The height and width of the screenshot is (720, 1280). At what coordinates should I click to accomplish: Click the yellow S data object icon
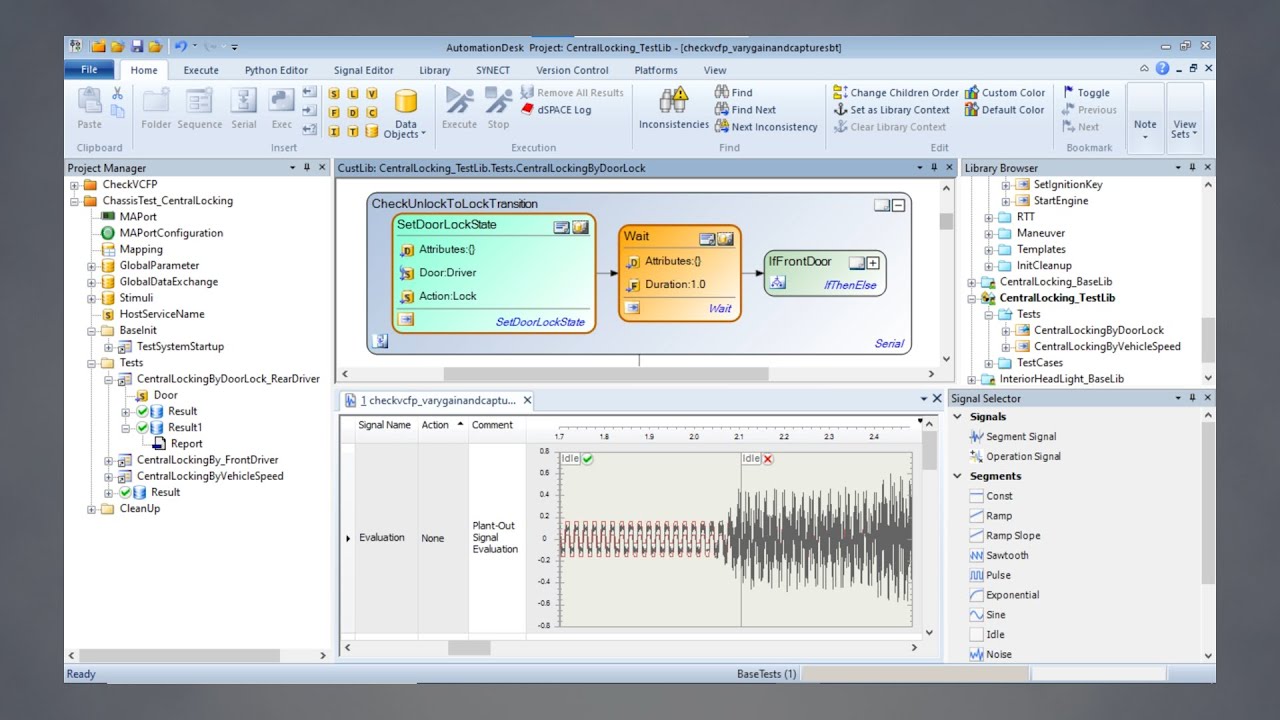335,93
